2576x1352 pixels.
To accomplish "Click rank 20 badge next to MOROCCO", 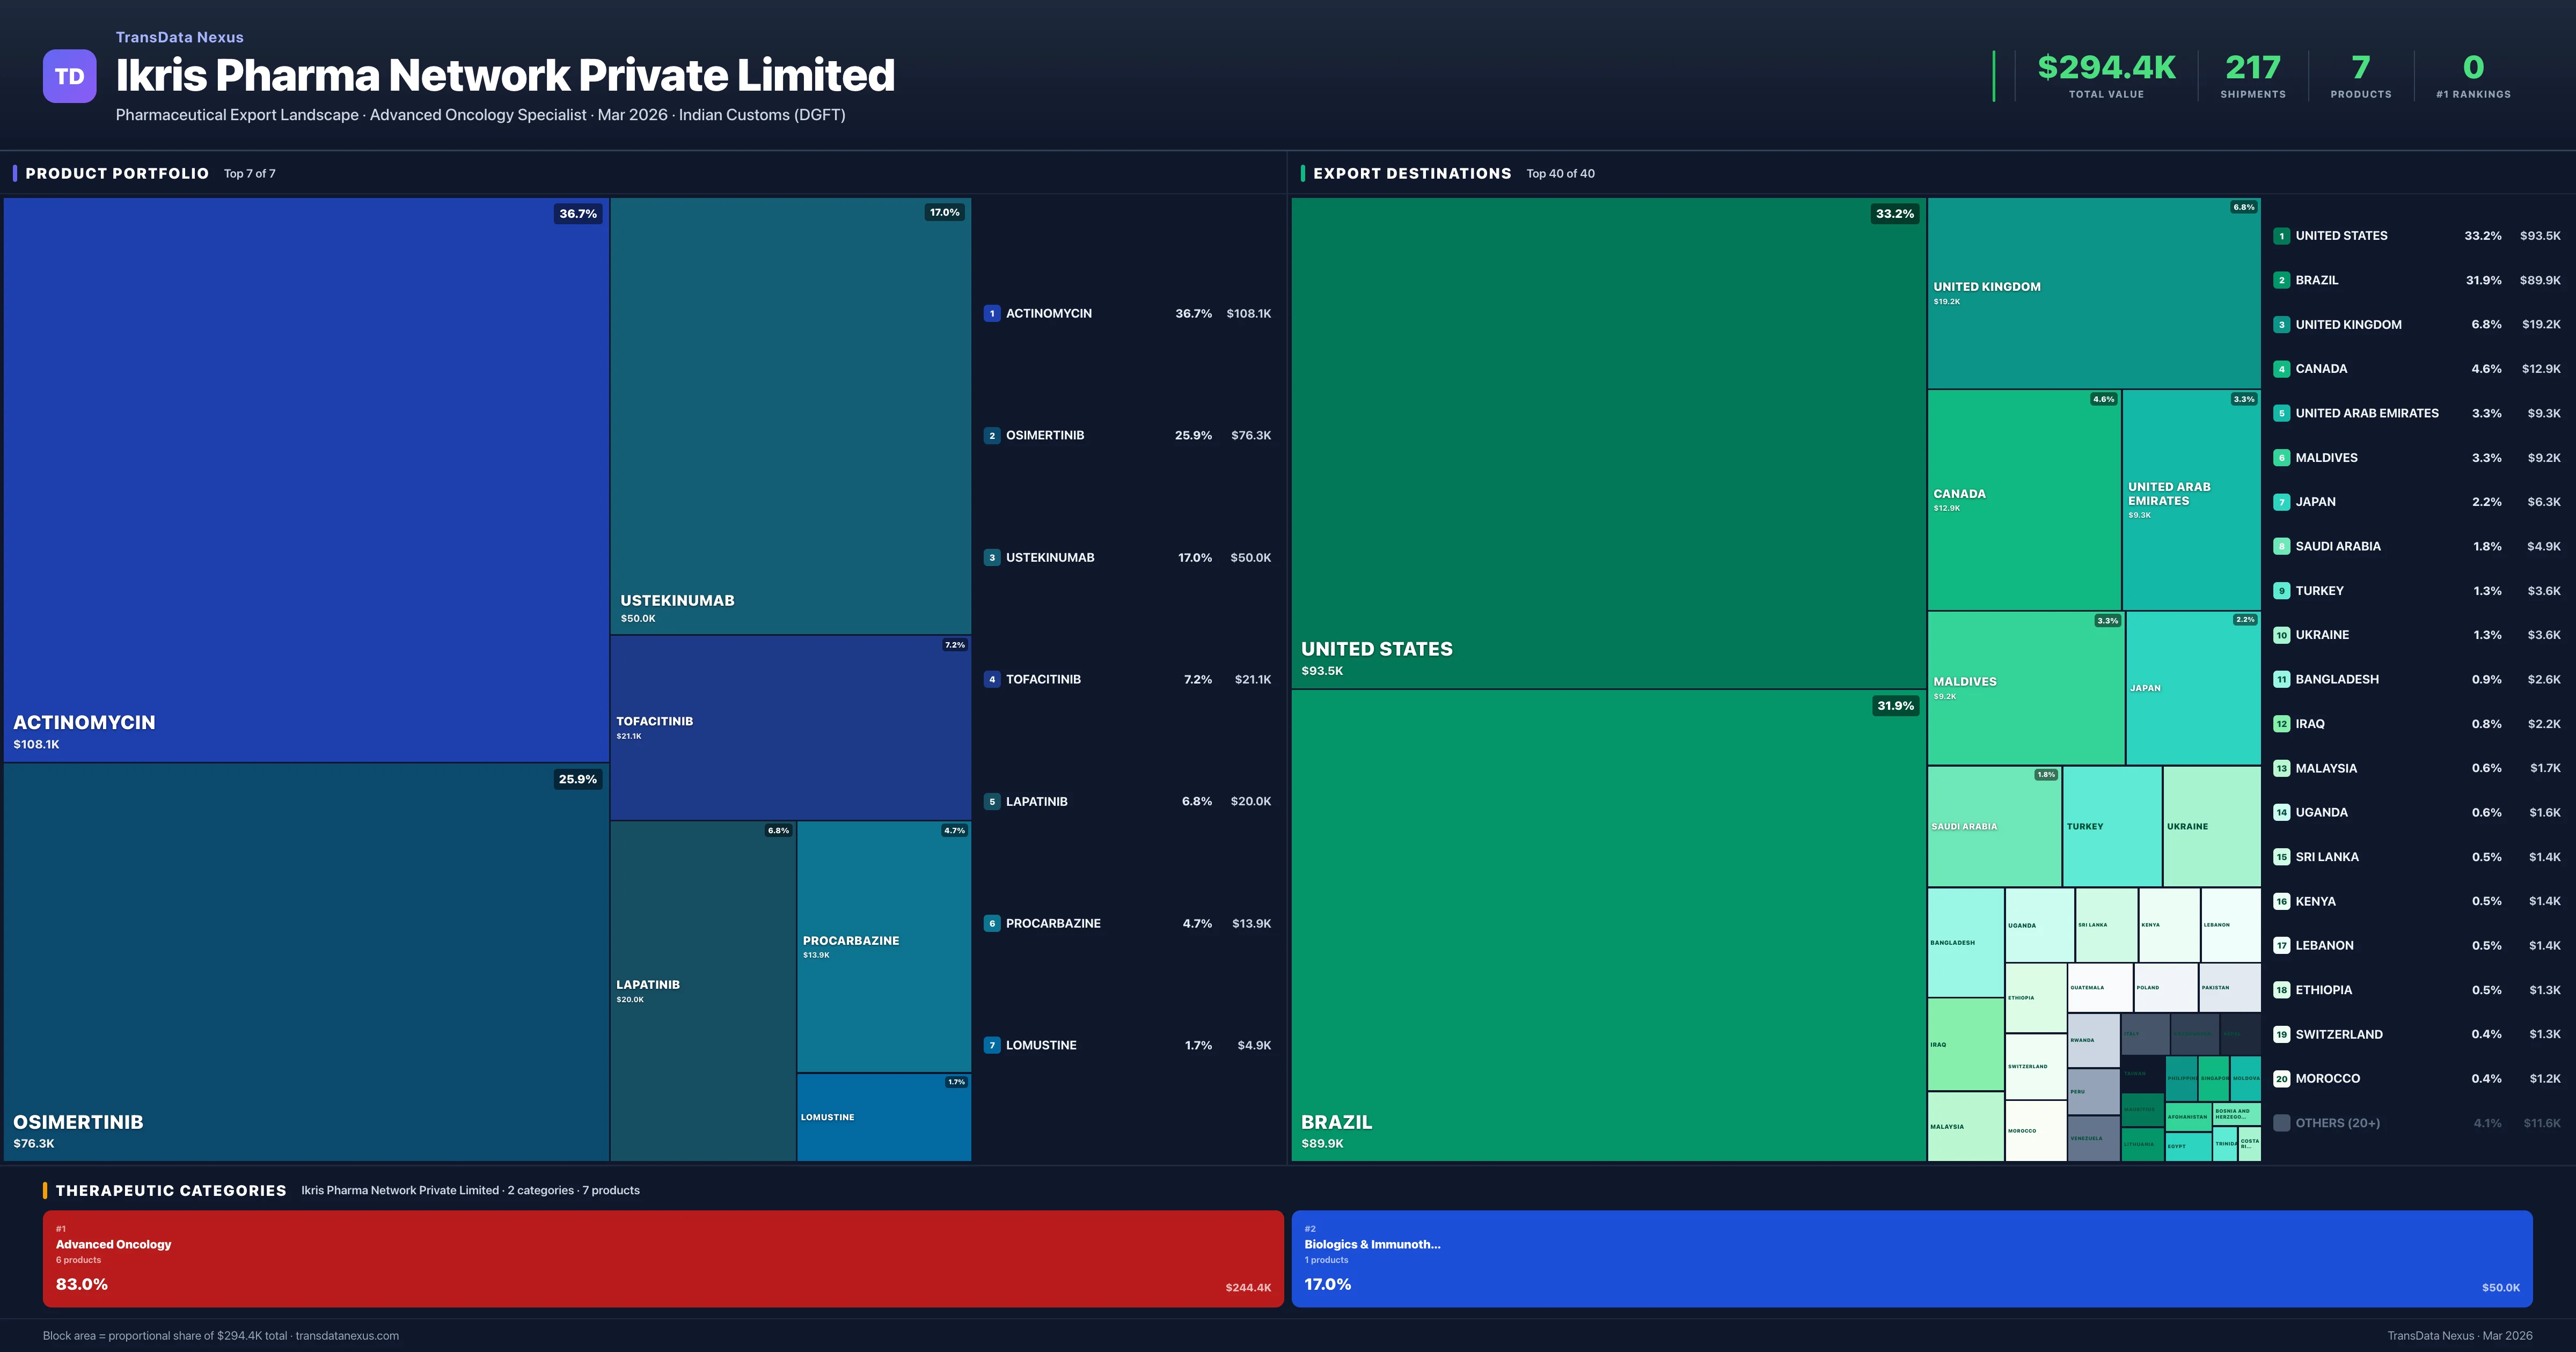I will (2281, 1078).
